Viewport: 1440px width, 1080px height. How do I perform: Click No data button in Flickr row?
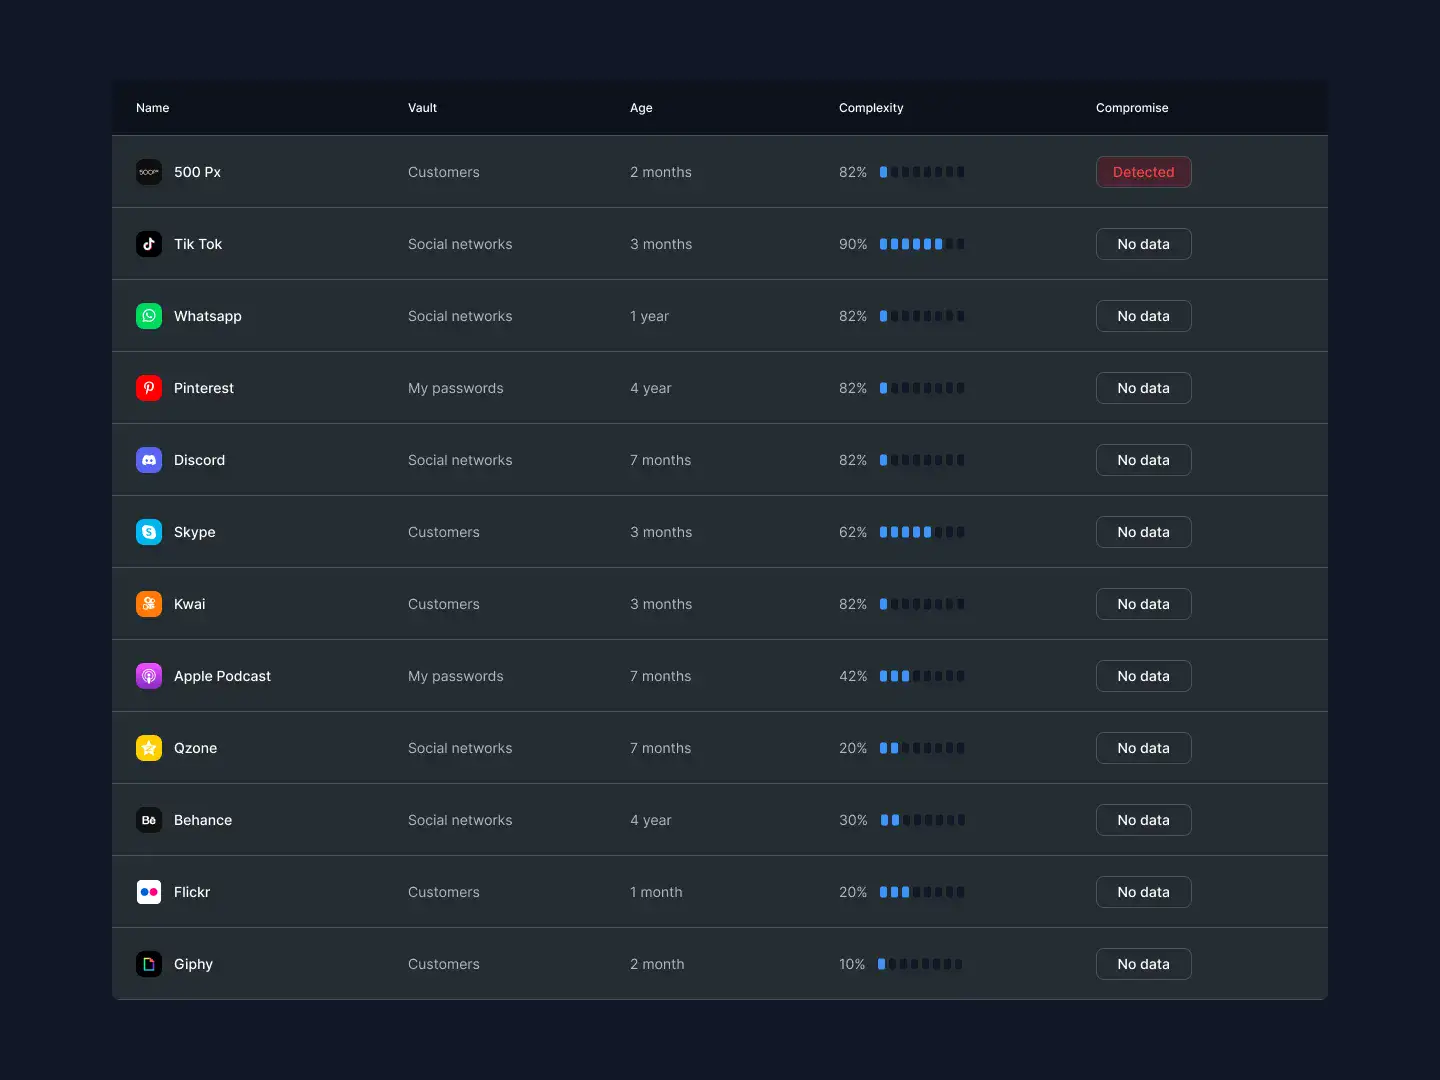click(x=1143, y=892)
